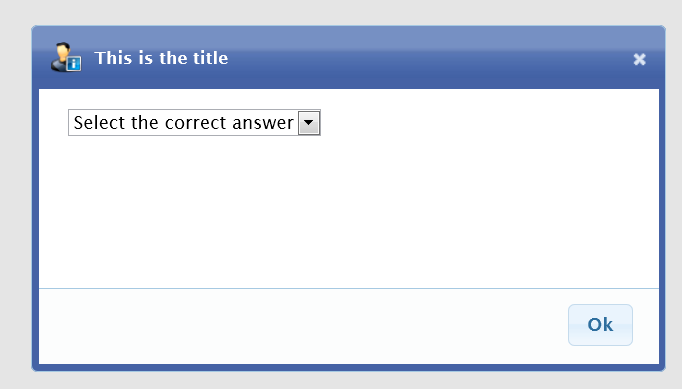Dismiss the window using the cross icon
682x389 pixels.
pyautogui.click(x=639, y=59)
